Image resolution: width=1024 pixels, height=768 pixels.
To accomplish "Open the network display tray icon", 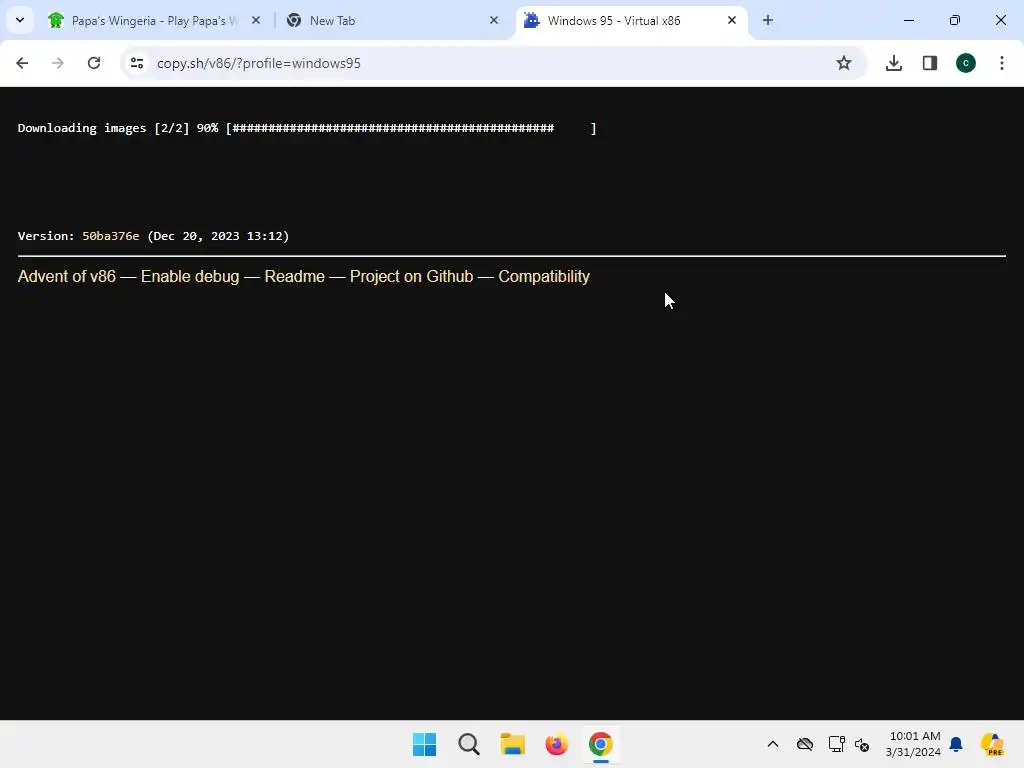I will pos(837,744).
